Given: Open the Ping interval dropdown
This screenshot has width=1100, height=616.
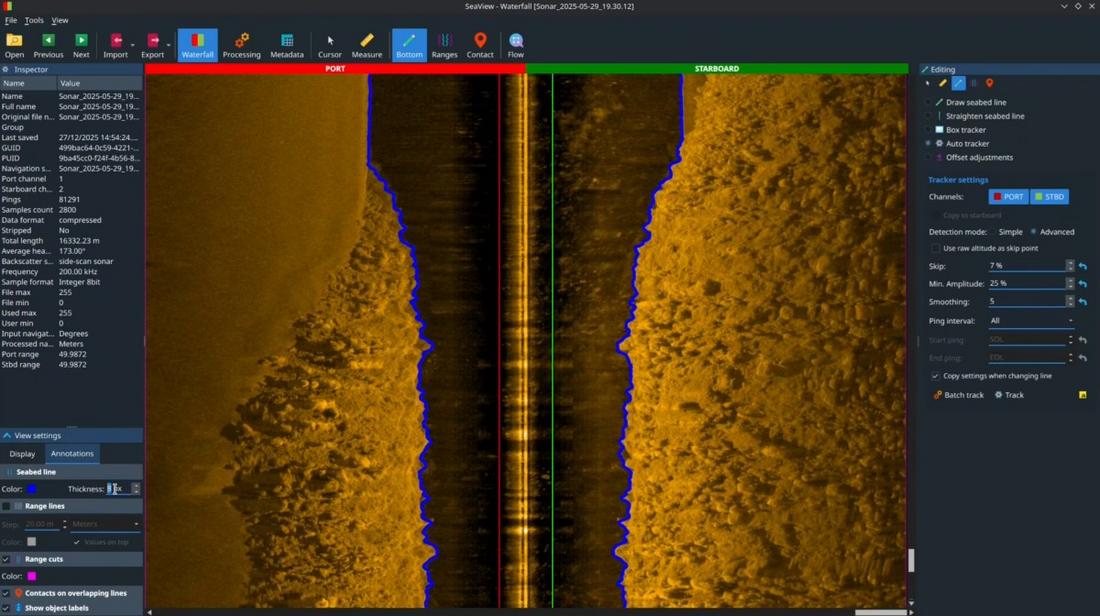Looking at the screenshot, I should [x=1030, y=321].
